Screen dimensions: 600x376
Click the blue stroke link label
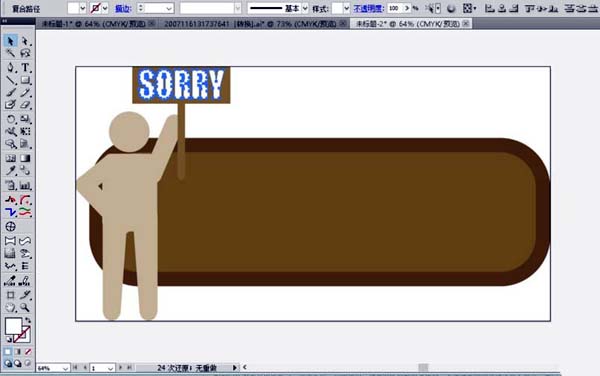tap(123, 8)
